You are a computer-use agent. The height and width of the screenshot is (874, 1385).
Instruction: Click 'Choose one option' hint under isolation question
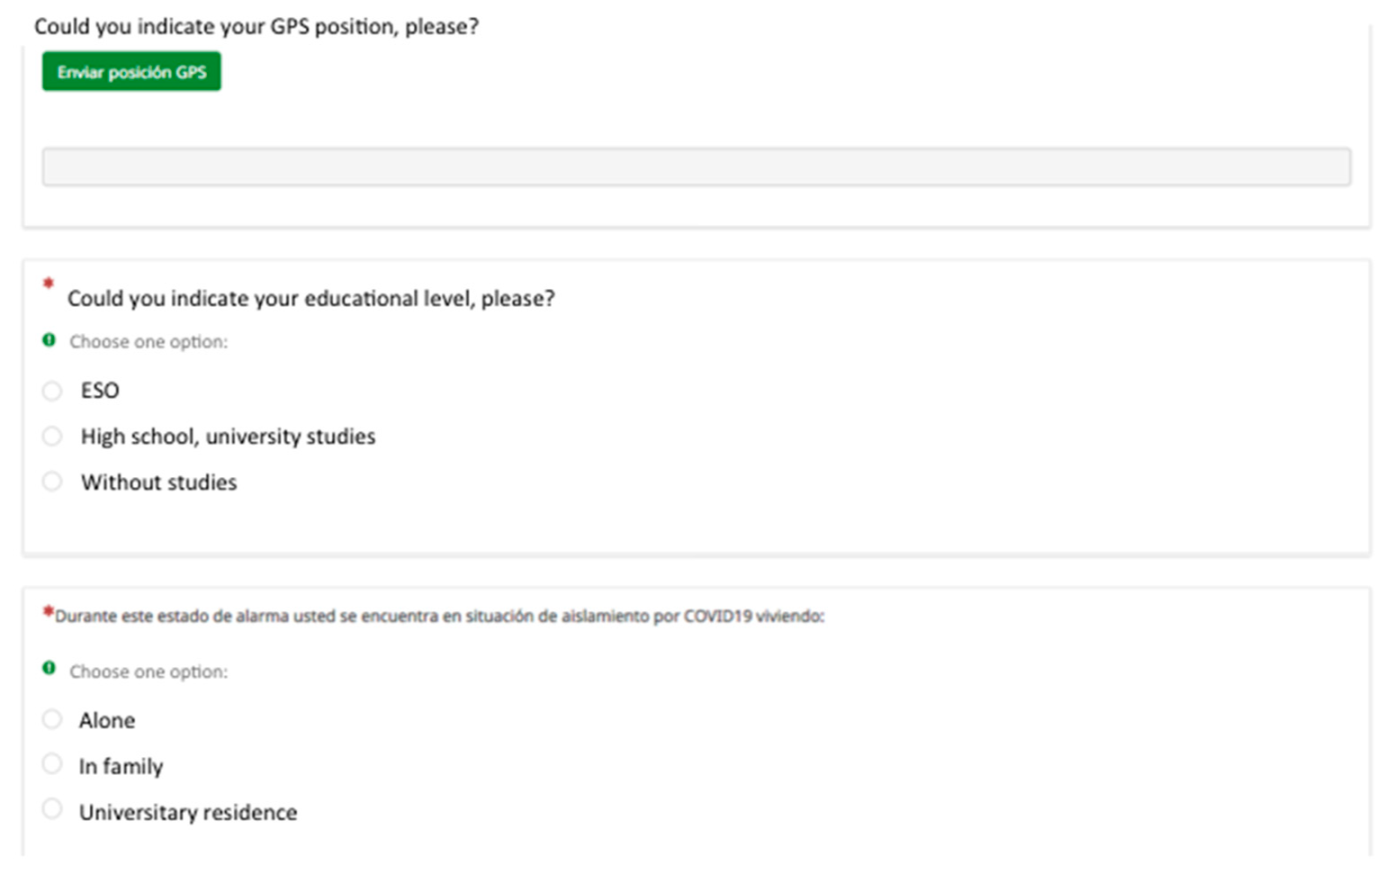148,672
